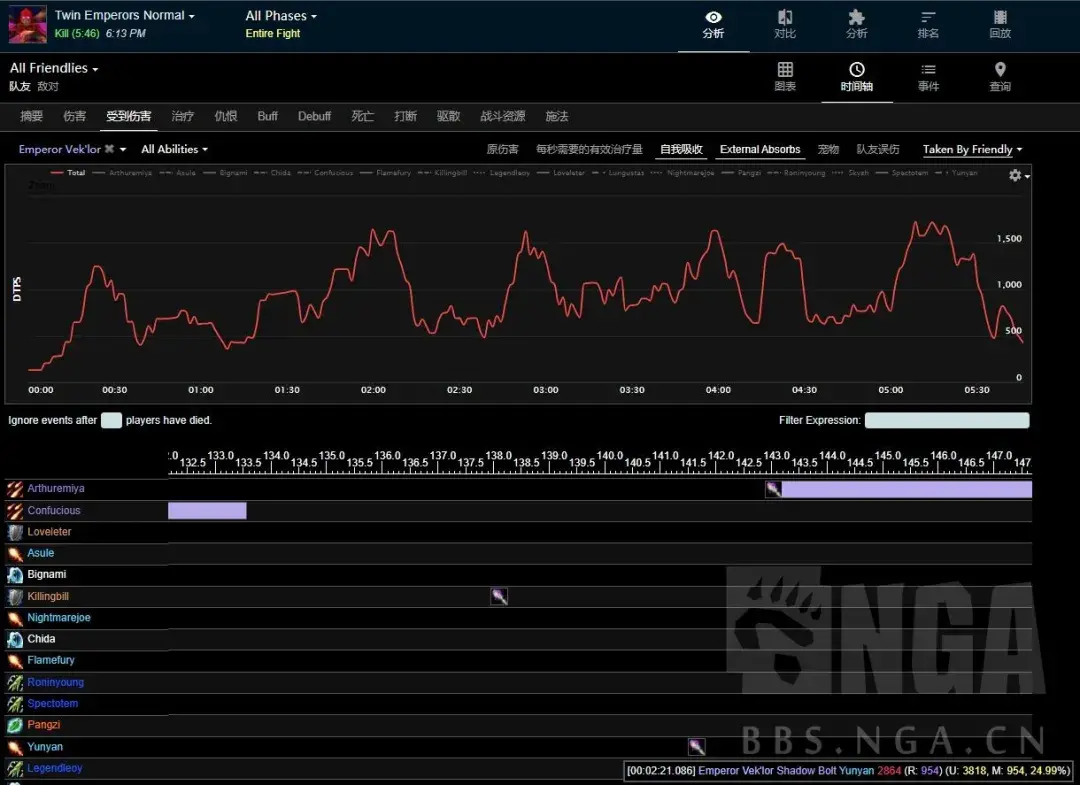Open player Arthuremiya's link

[x=56, y=489]
